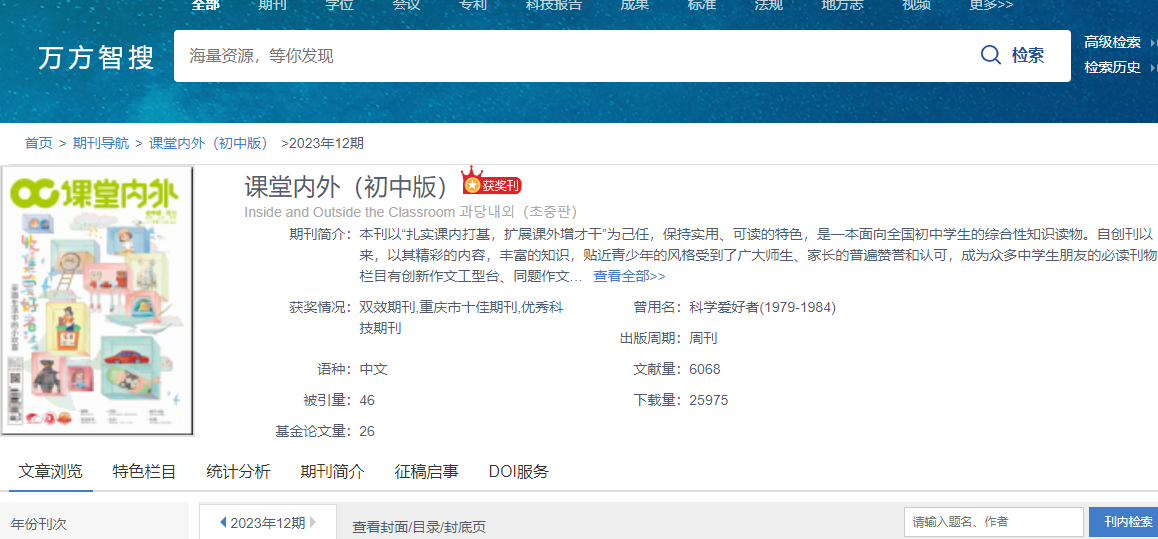The width and height of the screenshot is (1158, 539).
Task: Open the 万方智搜 logo
Action: [x=97, y=57]
